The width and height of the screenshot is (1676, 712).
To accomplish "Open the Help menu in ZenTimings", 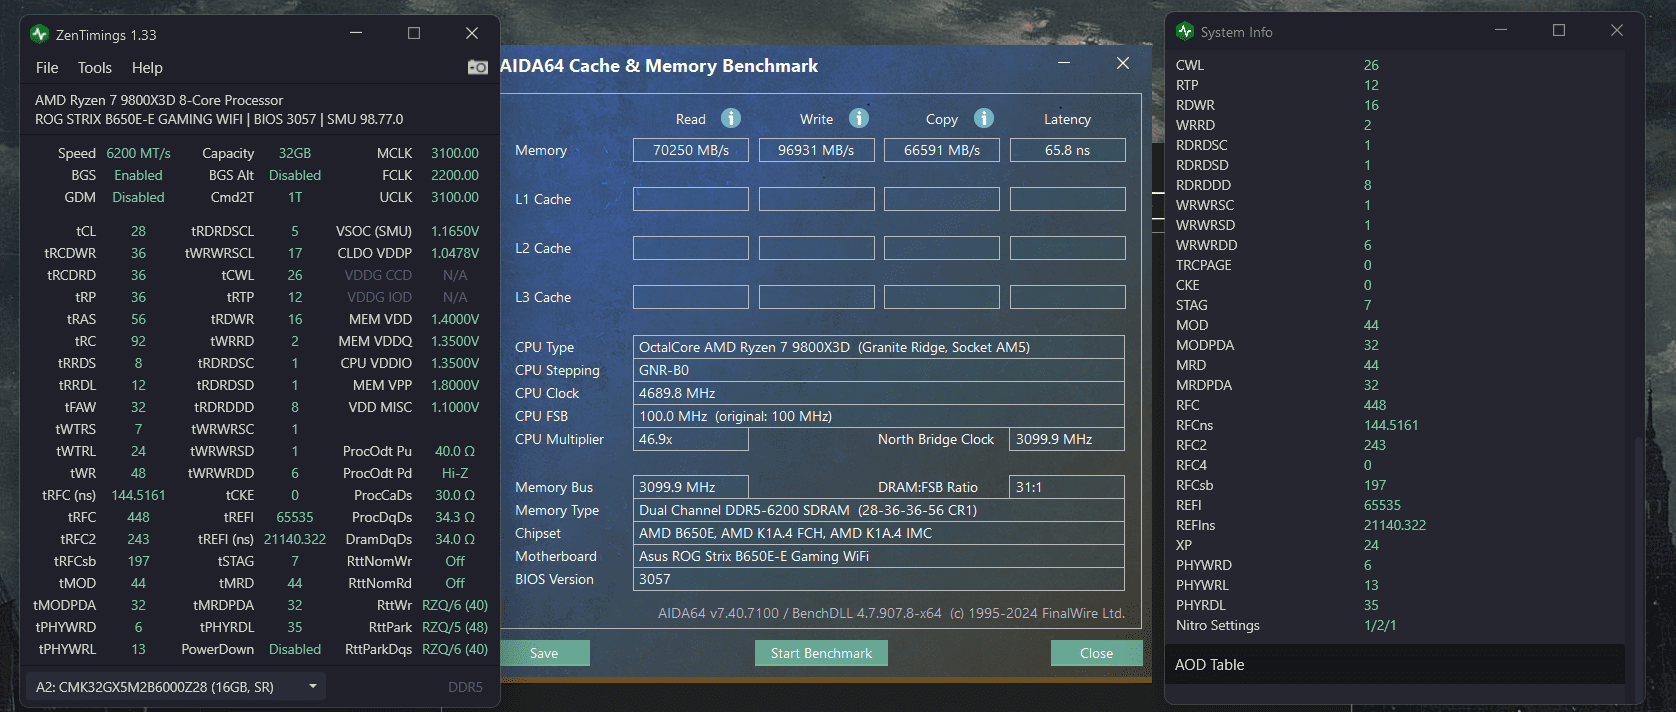I will click(147, 68).
